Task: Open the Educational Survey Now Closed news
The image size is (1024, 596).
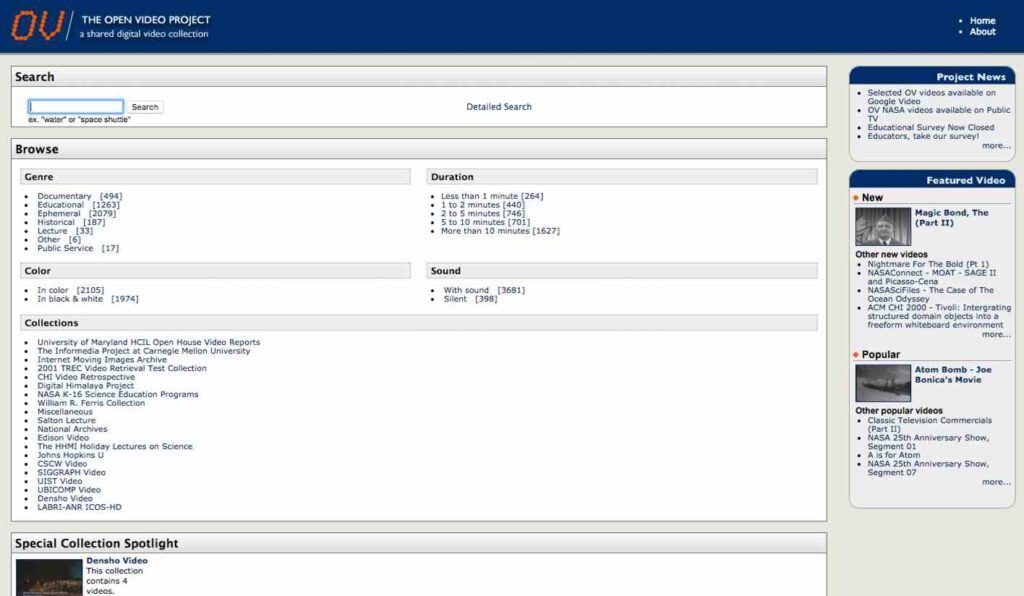Action: pyautogui.click(x=930, y=128)
